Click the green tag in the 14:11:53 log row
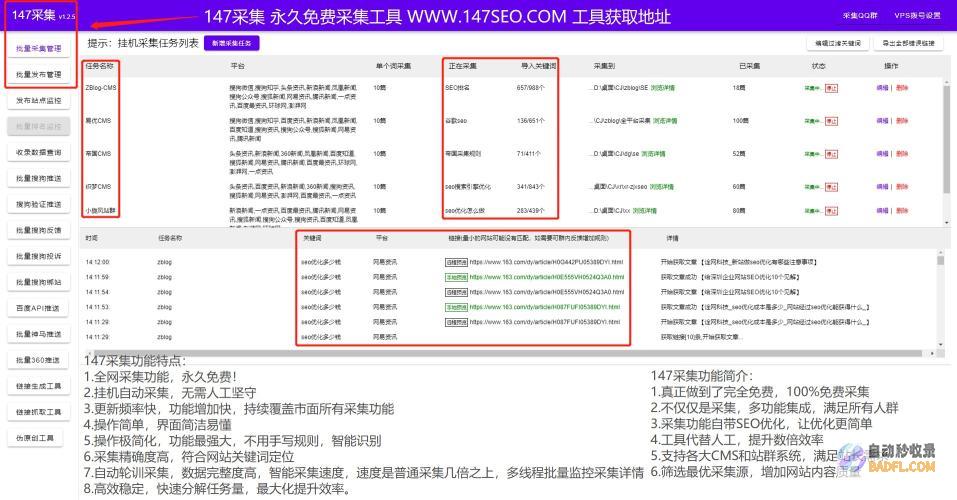Image resolution: width=957 pixels, height=500 pixels. [x=456, y=307]
